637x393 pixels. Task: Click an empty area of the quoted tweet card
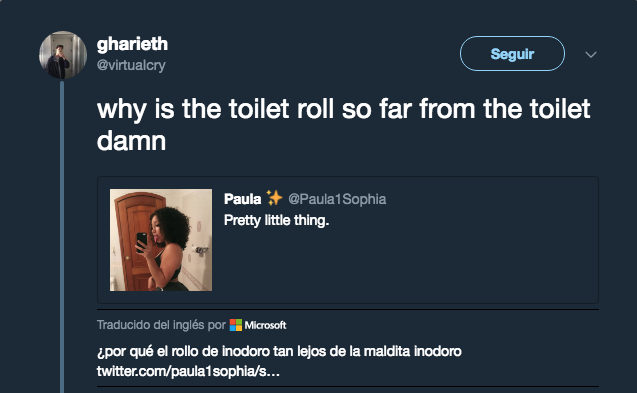pyautogui.click(x=406, y=264)
